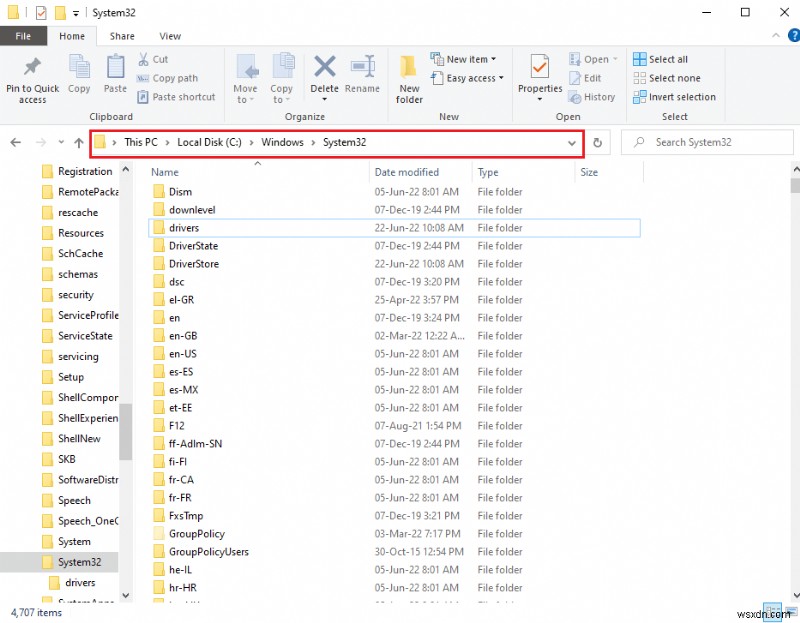Image resolution: width=800 pixels, height=623 pixels.
Task: Click the Copy path icon
Action: 143,78
